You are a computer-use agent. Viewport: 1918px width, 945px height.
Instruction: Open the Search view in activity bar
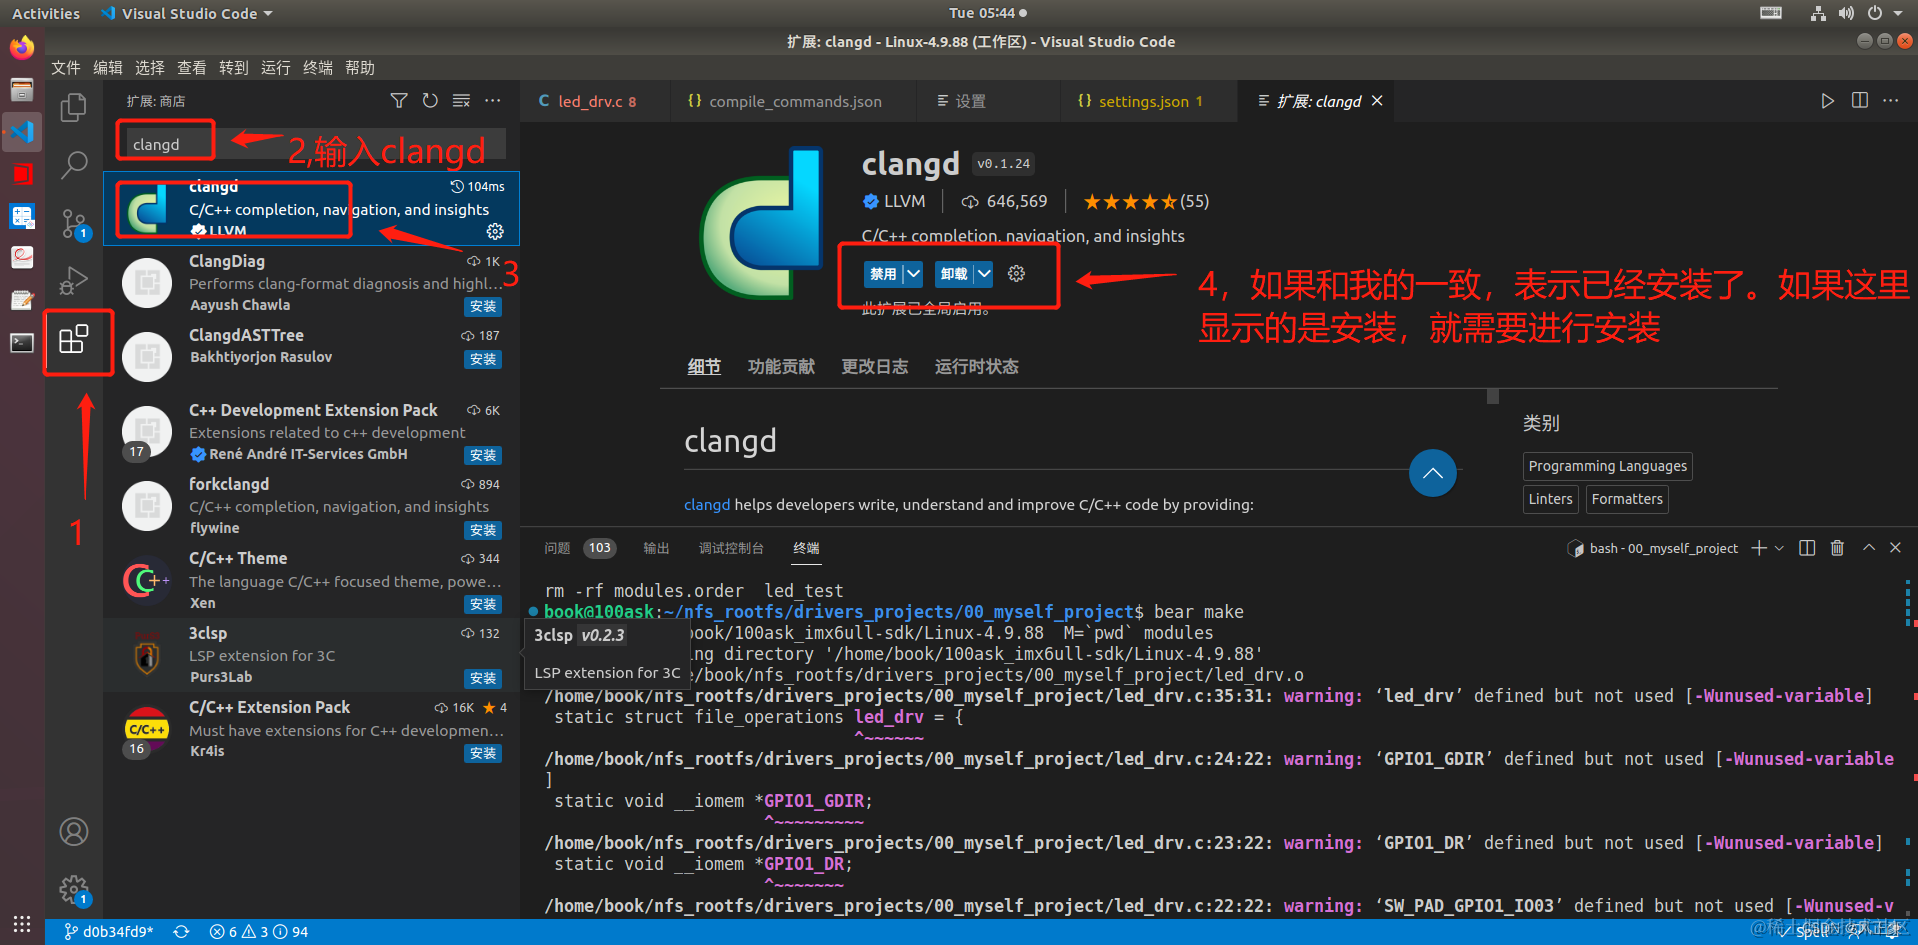pyautogui.click(x=74, y=165)
